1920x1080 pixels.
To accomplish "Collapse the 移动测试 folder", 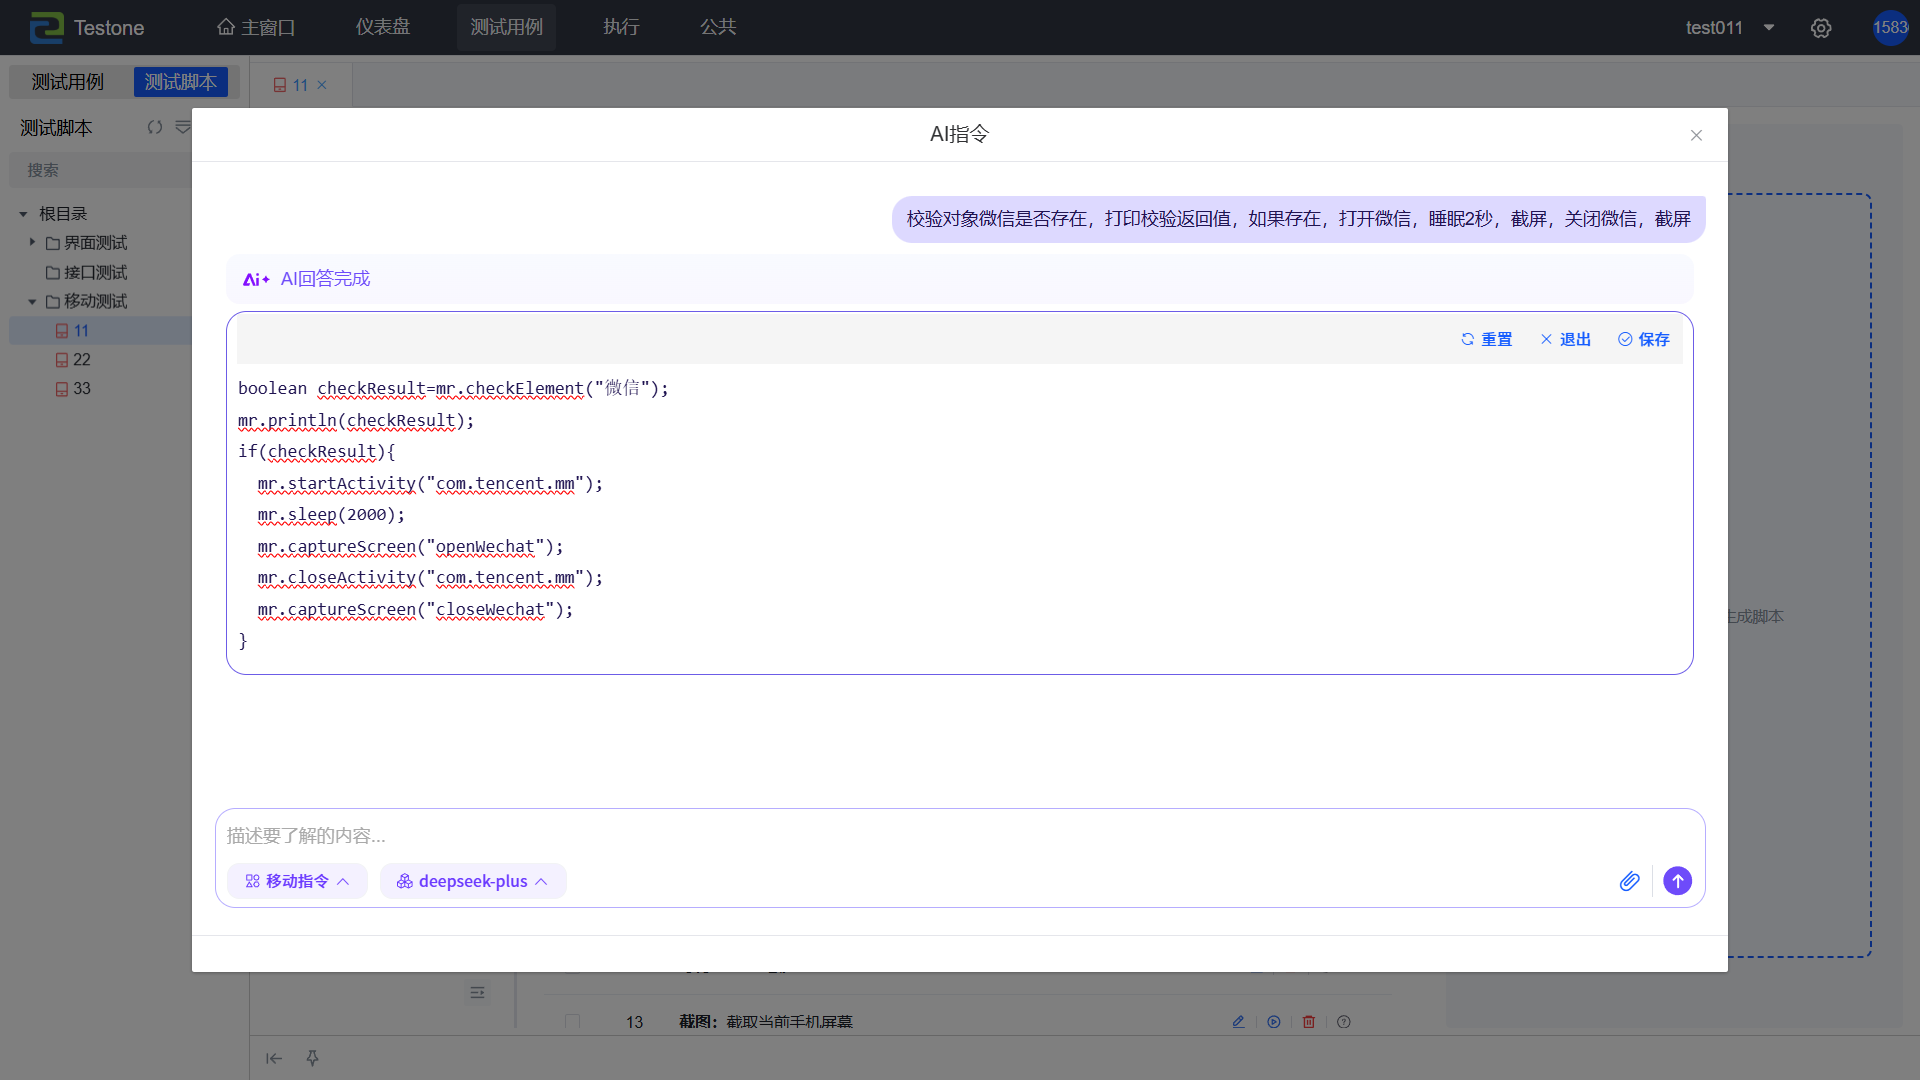I will pos(32,301).
